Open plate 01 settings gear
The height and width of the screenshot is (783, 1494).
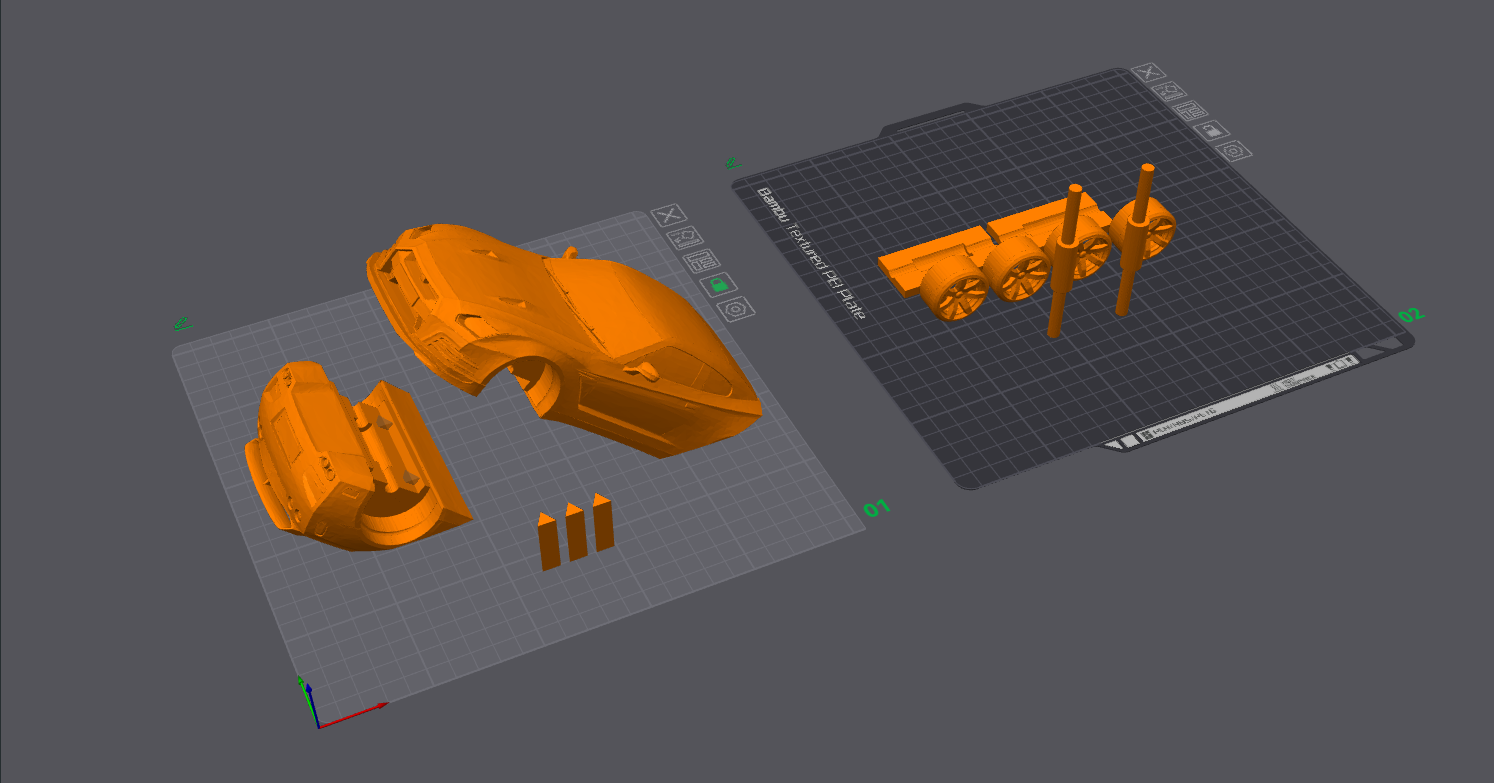coord(737,309)
